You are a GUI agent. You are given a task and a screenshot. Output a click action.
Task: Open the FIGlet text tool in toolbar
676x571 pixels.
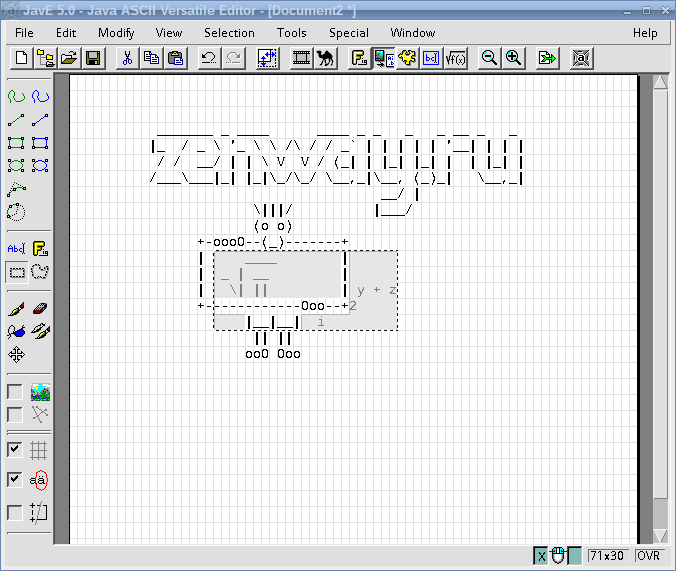359,58
